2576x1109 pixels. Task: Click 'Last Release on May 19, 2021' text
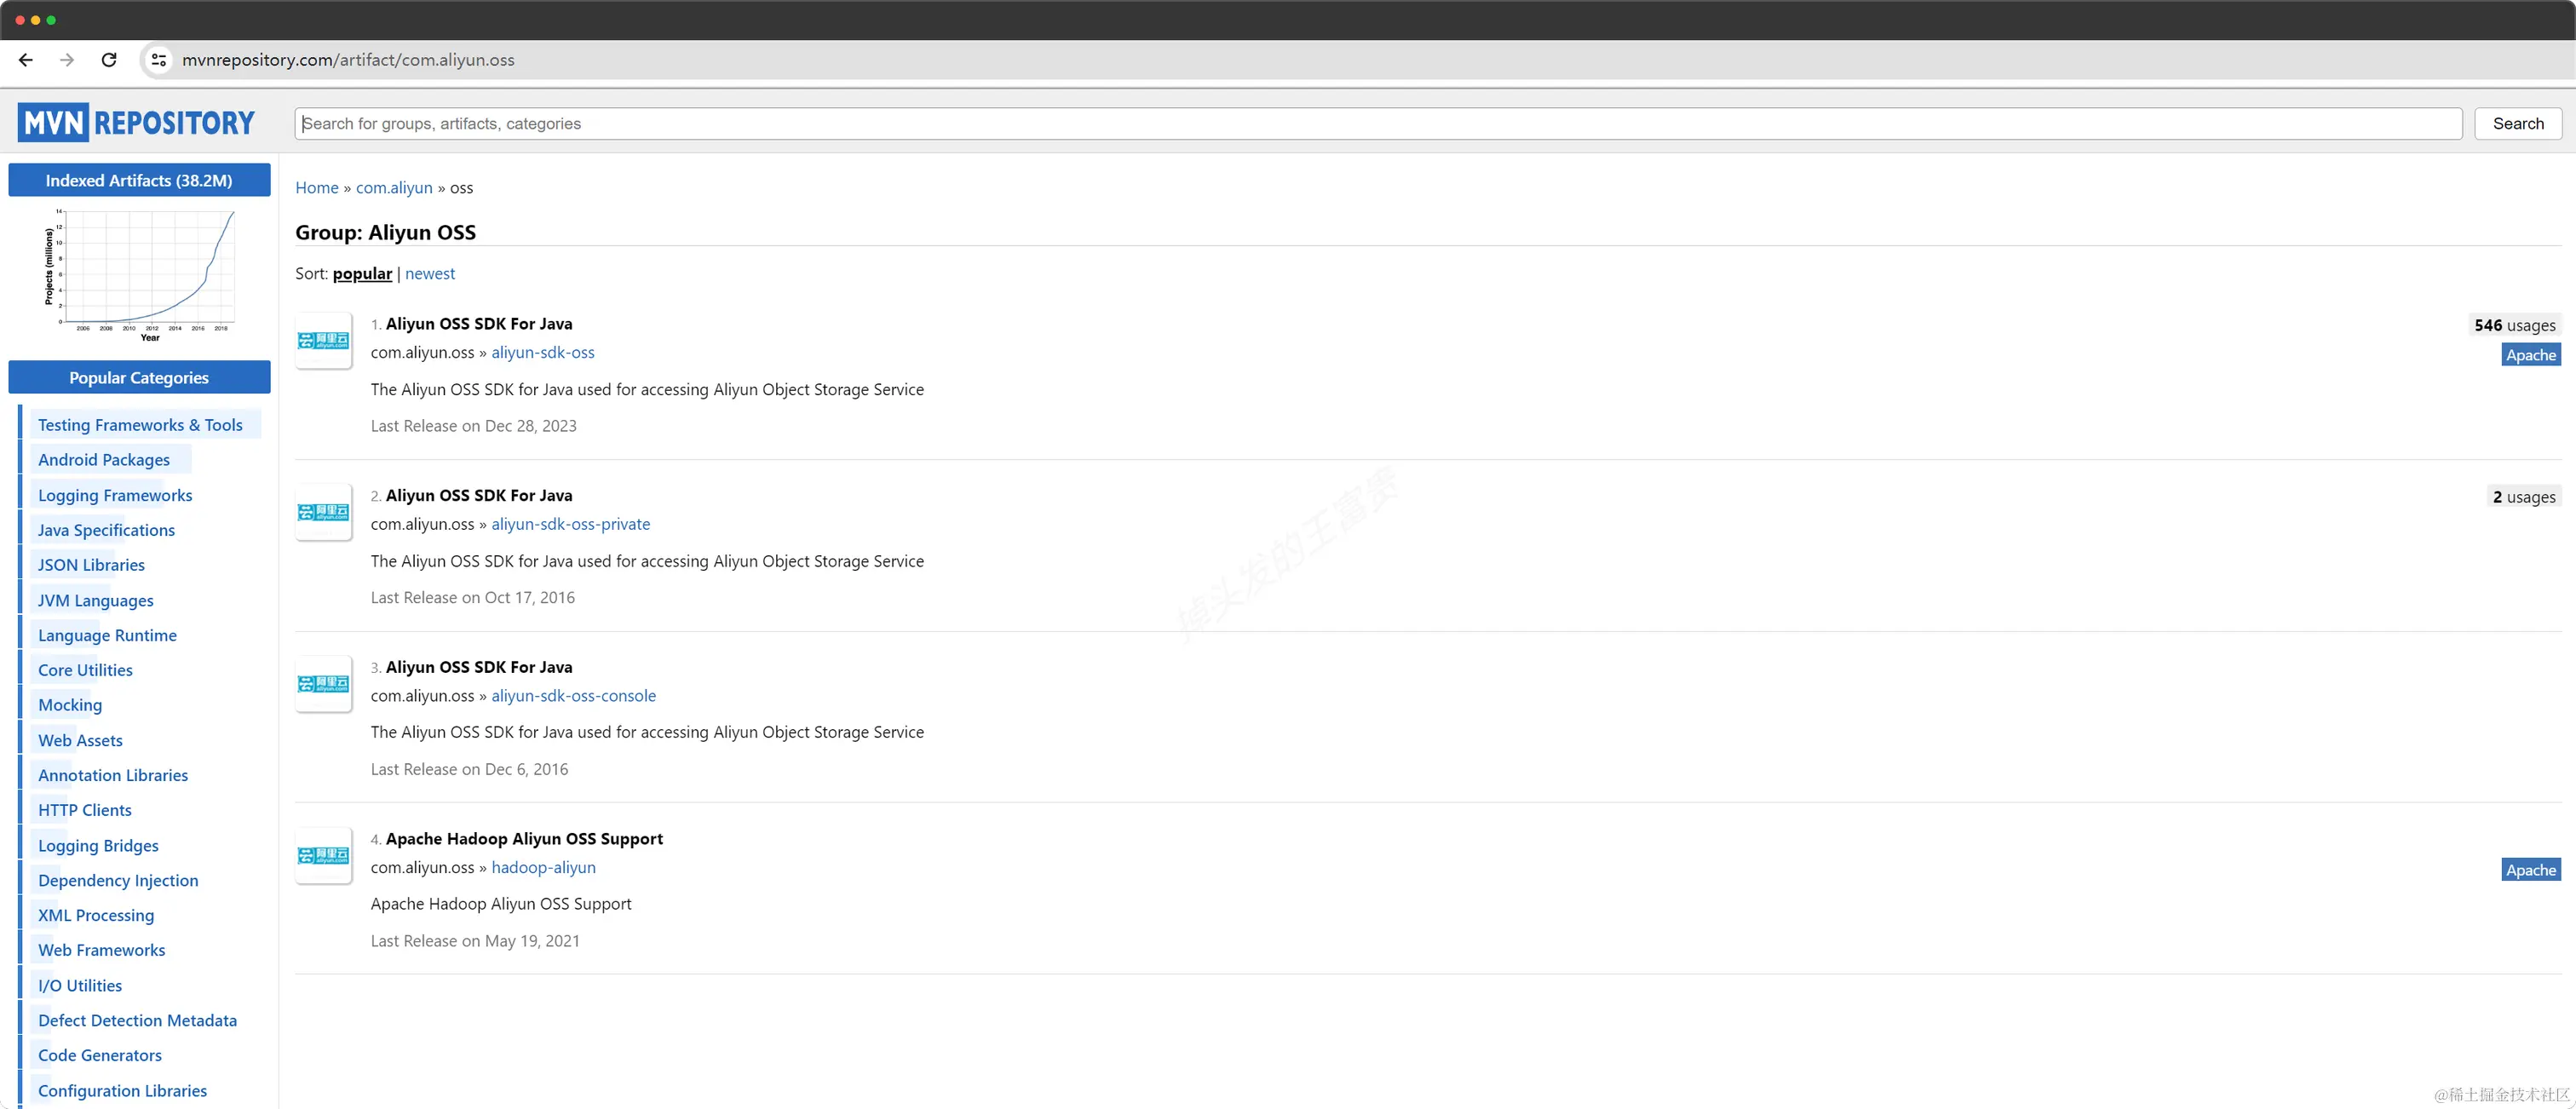pos(475,941)
